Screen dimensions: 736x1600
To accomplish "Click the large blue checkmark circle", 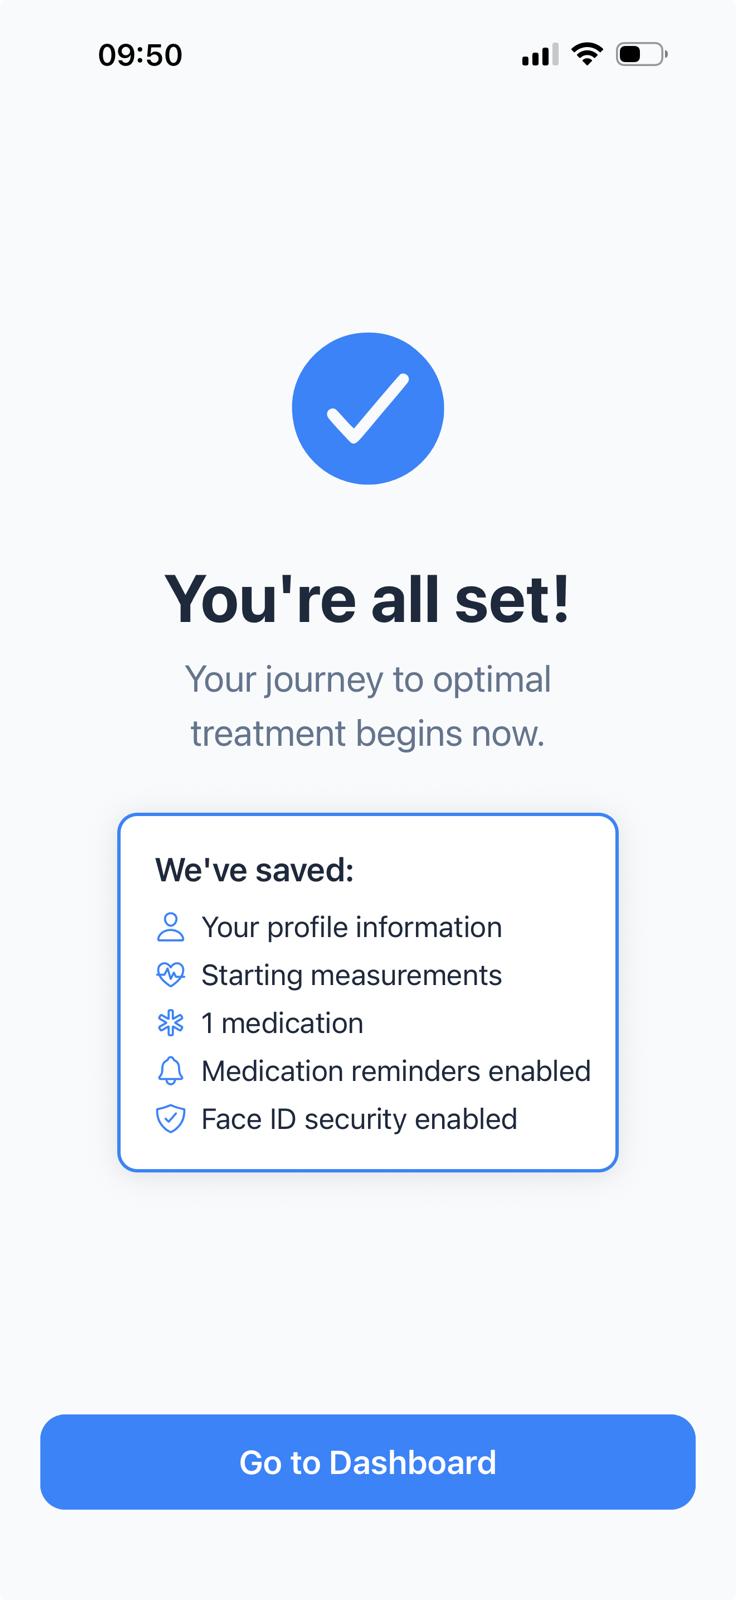I will [368, 409].
